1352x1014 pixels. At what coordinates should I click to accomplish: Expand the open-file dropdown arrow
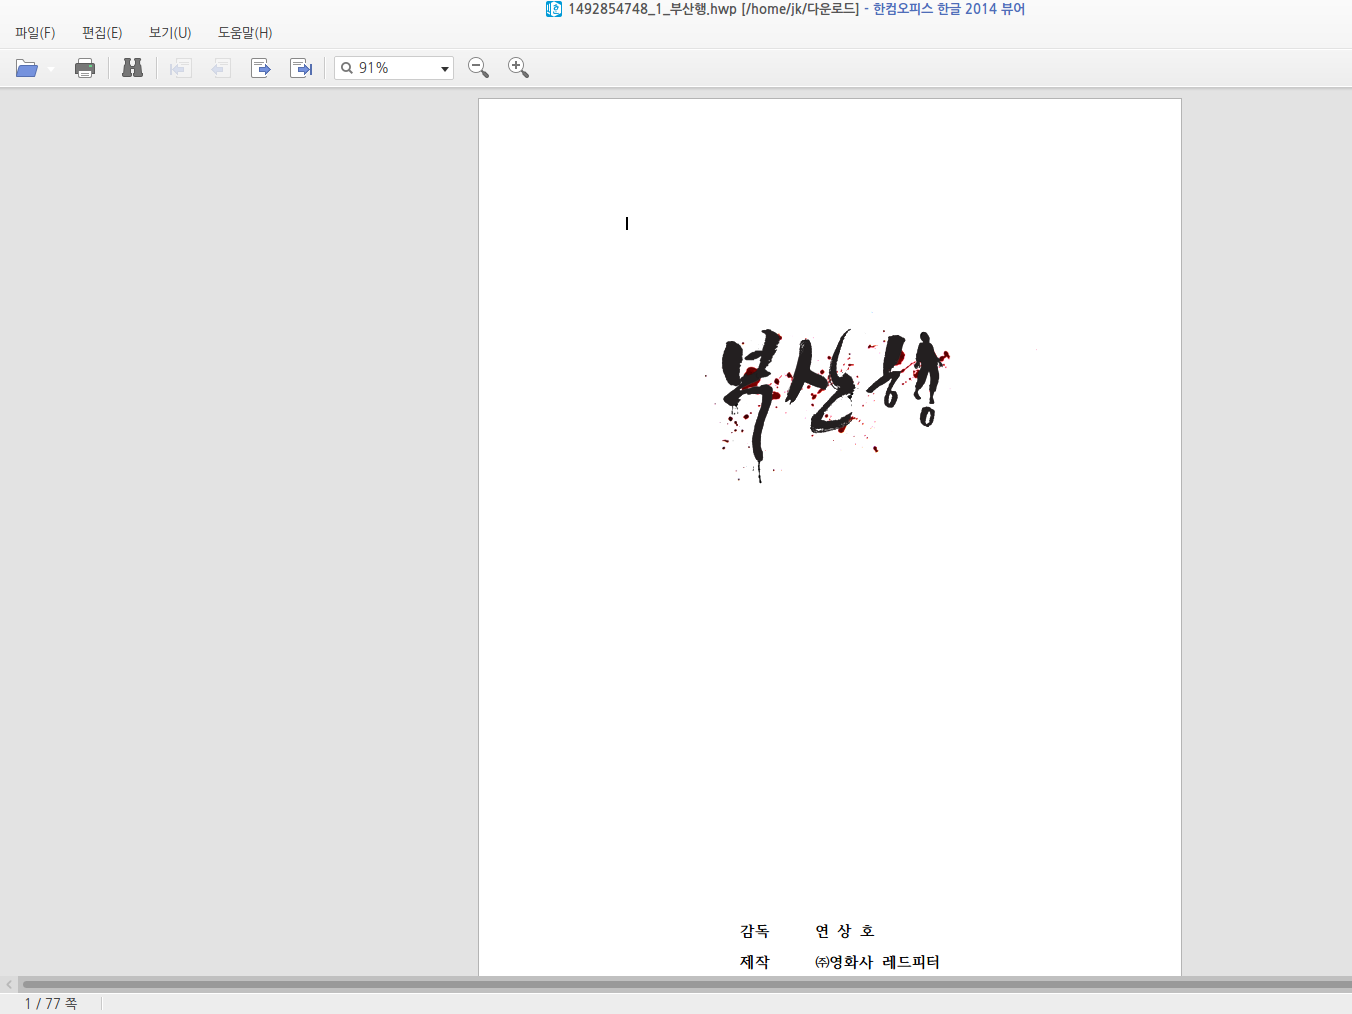coord(51,69)
